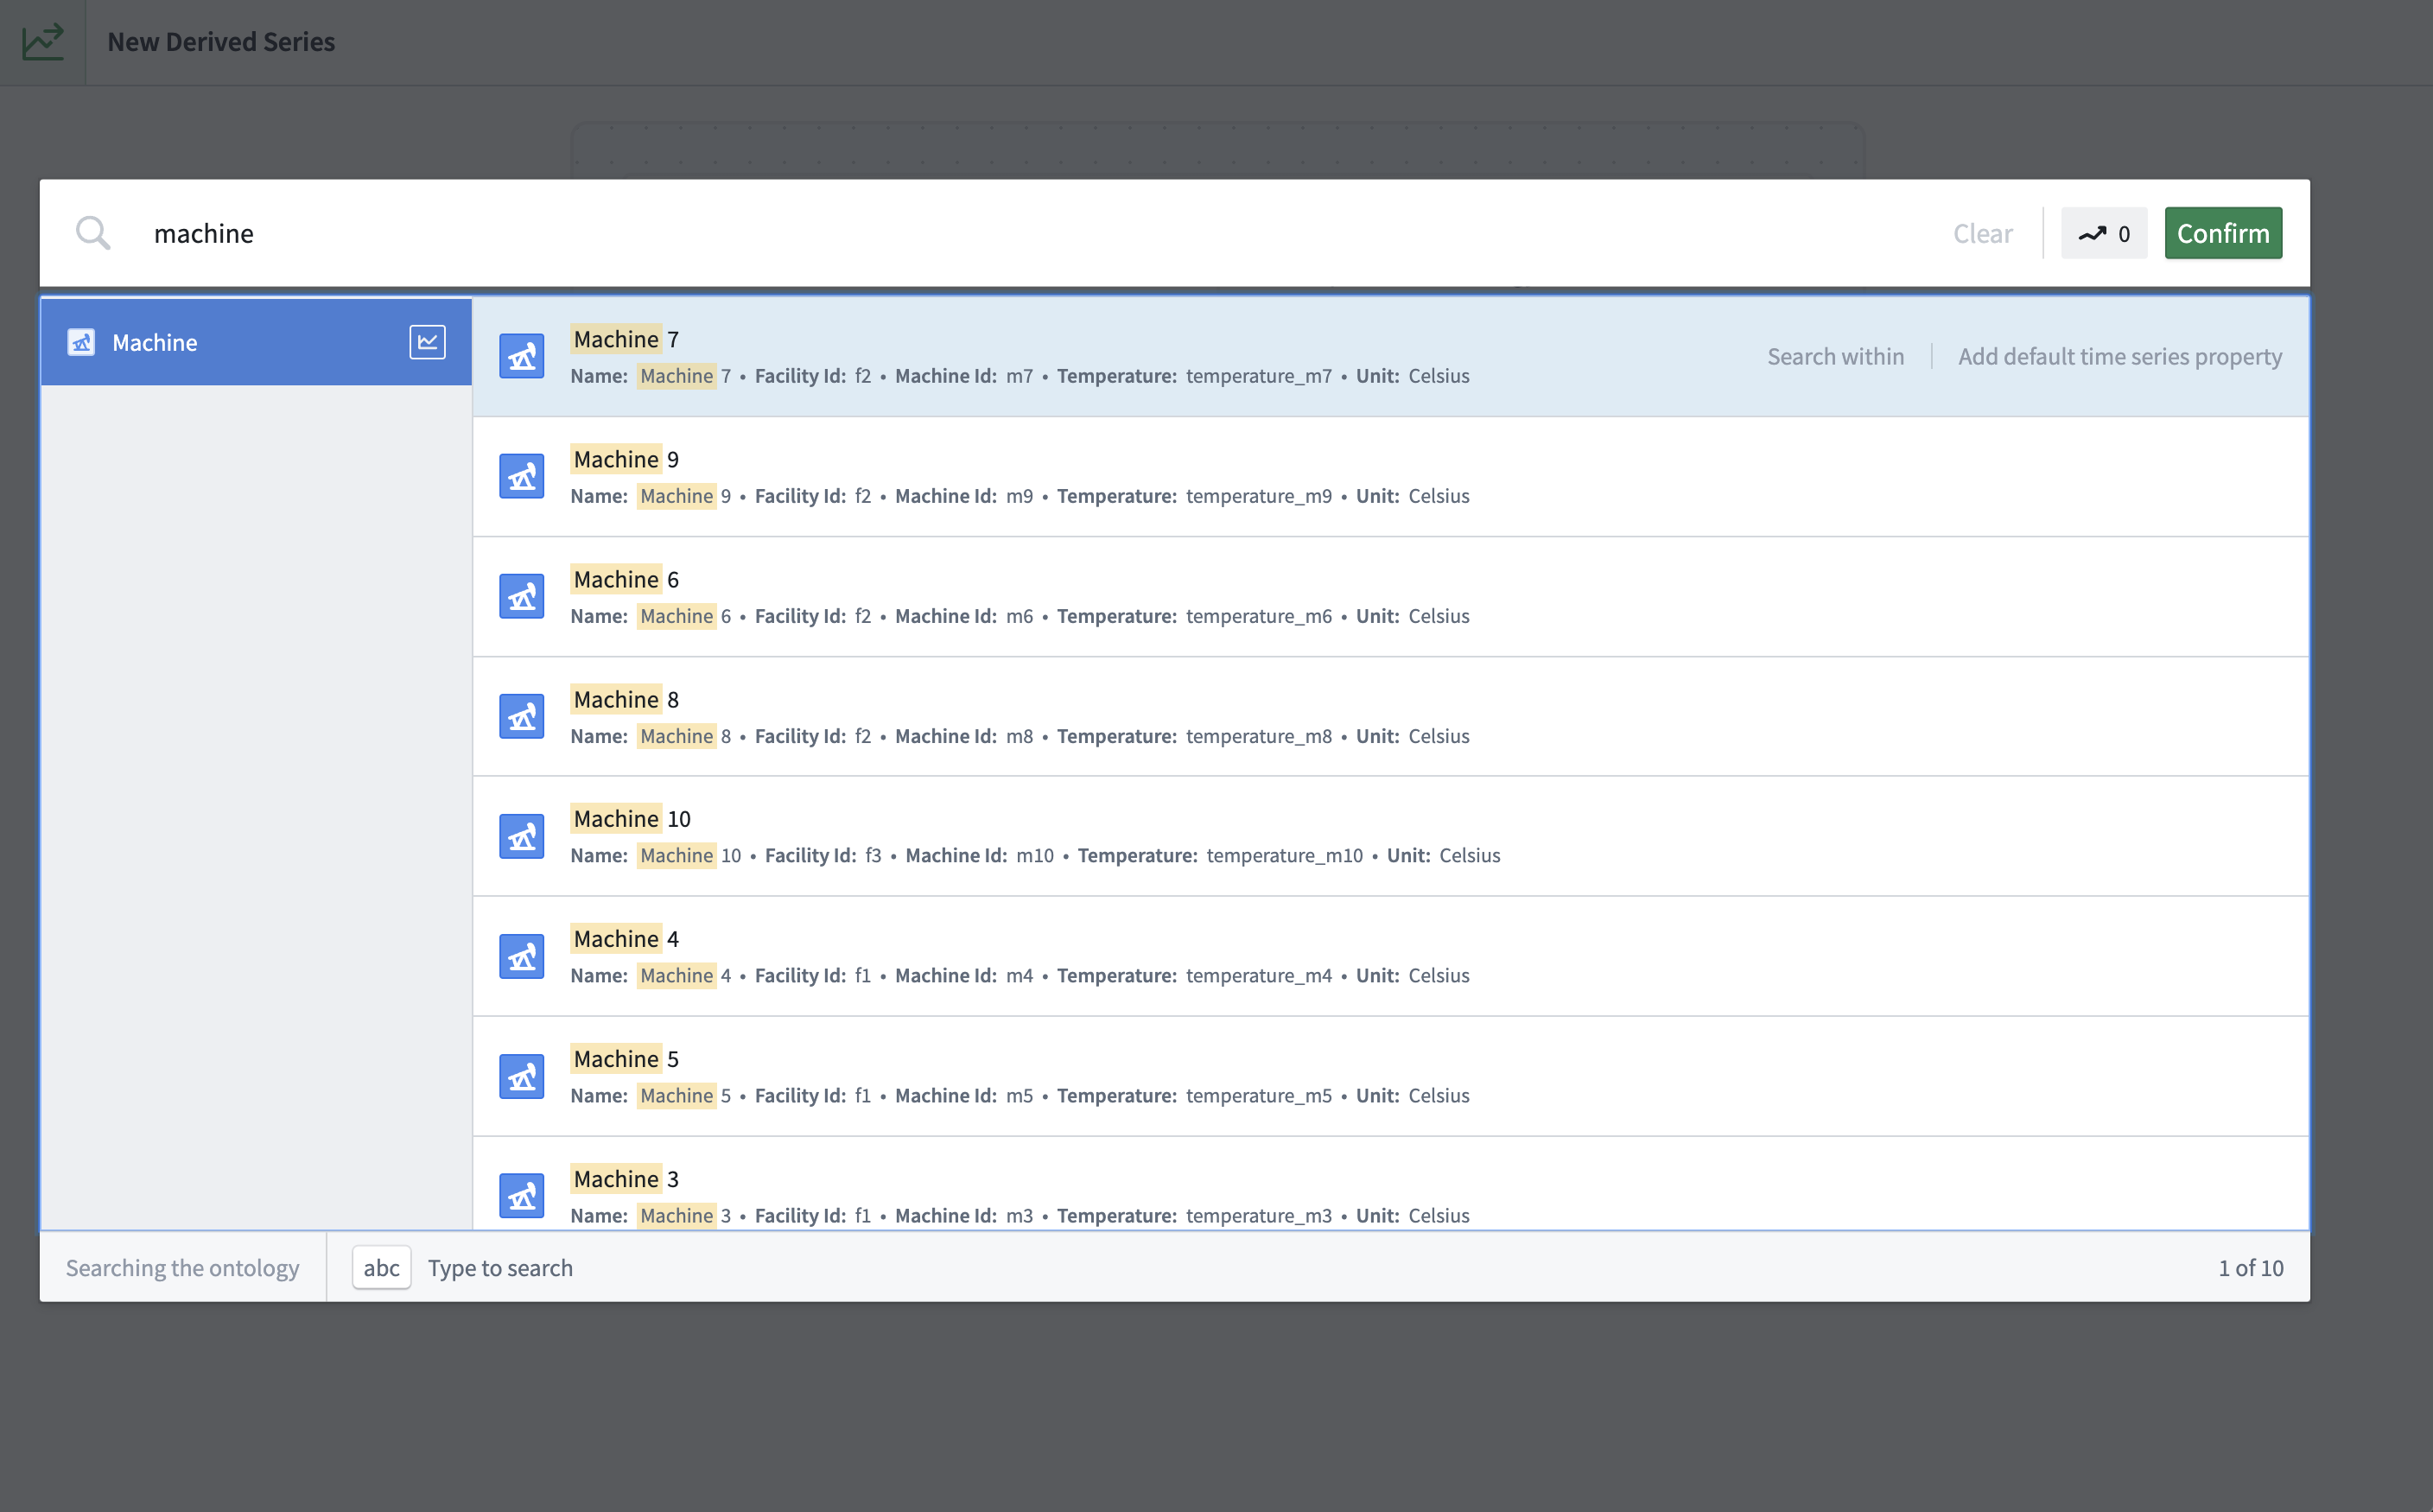Click Search within for Machine 7
Image resolution: width=2433 pixels, height=1512 pixels.
pyautogui.click(x=1835, y=356)
